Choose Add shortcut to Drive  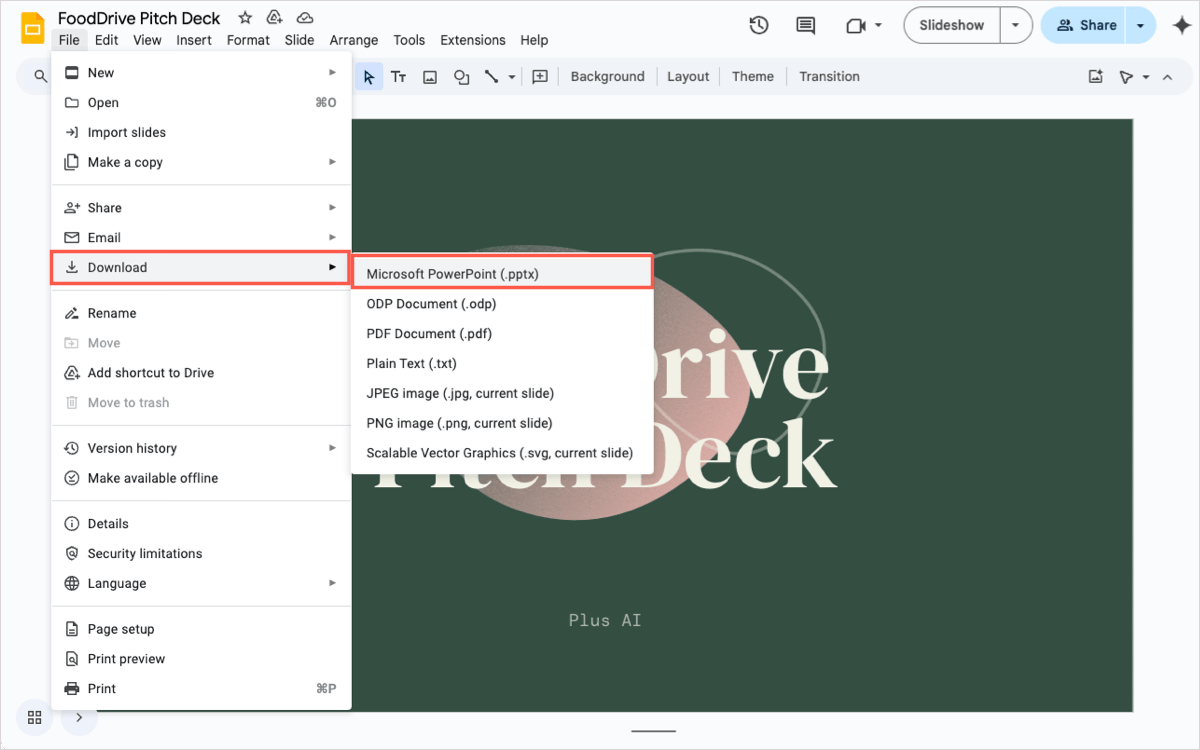201,373
